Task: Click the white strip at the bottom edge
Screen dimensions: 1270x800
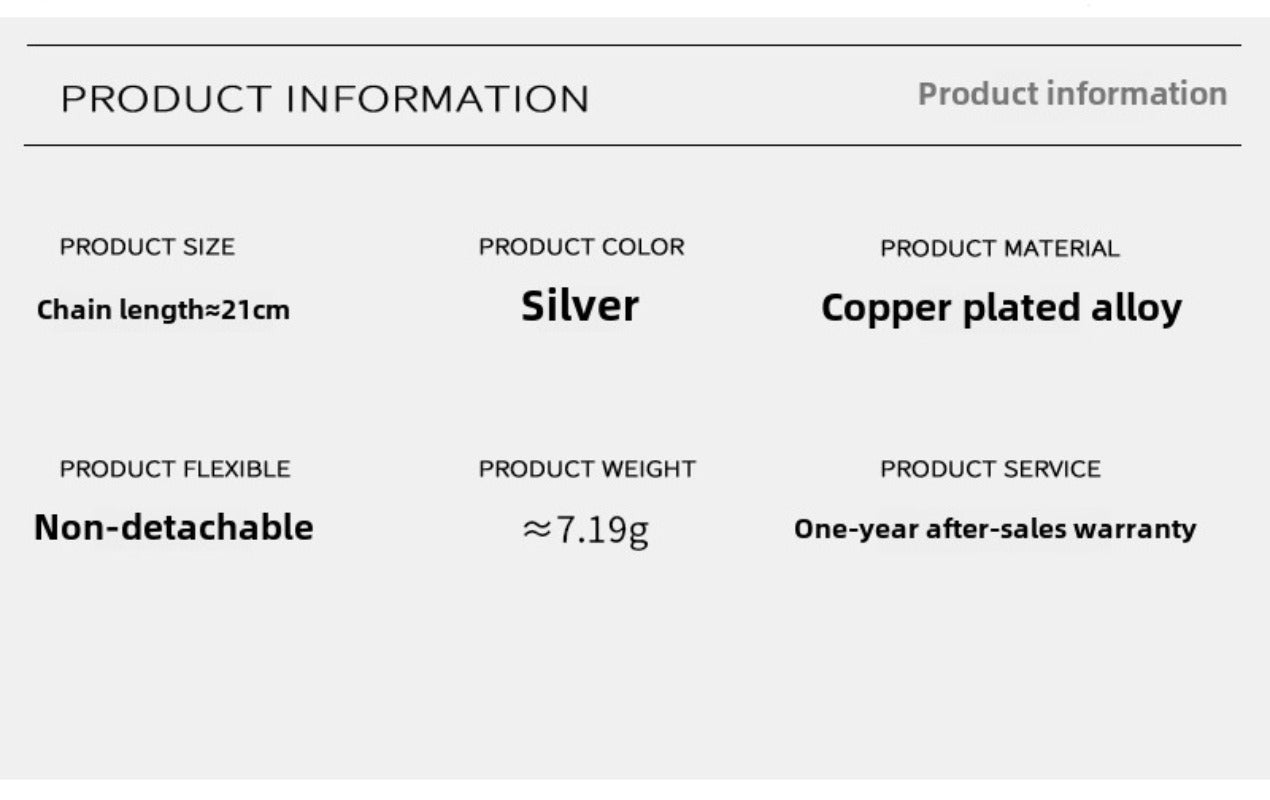Action: click(x=635, y=790)
